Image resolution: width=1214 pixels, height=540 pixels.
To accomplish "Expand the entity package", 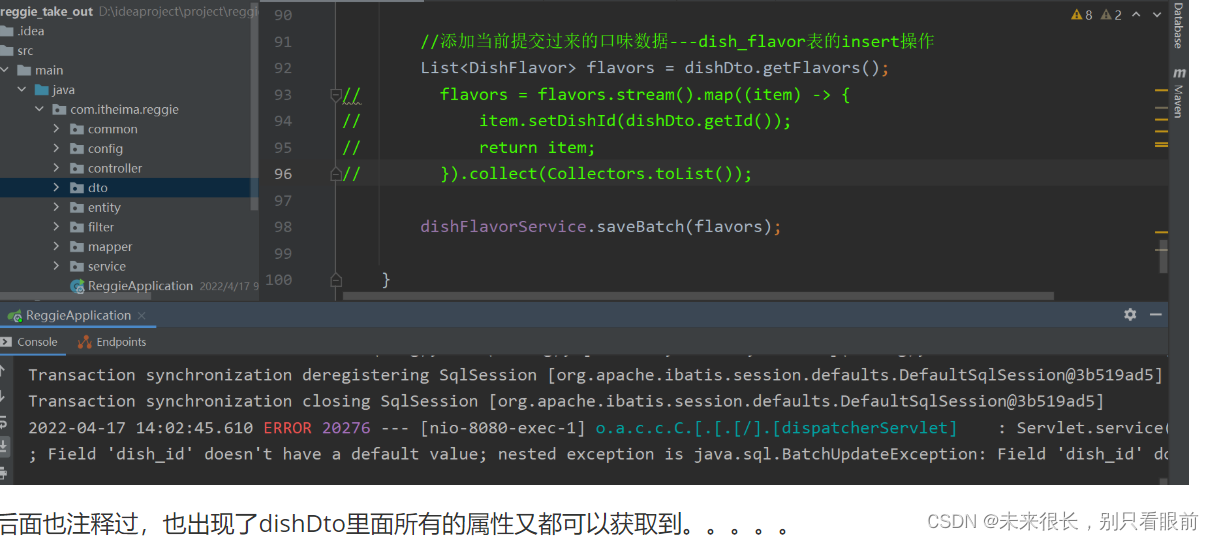I will (x=57, y=207).
